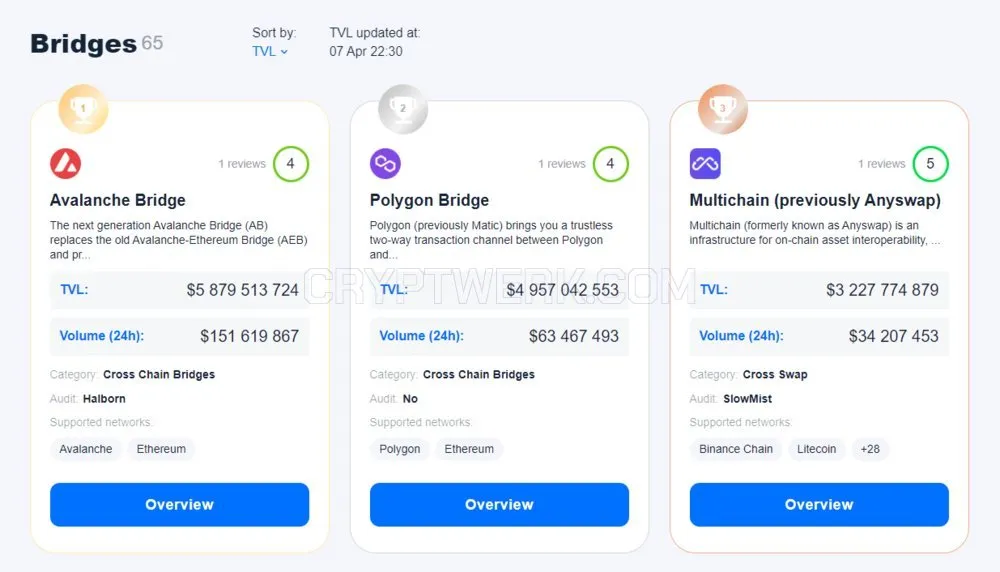
Task: Click Avalanche Bridge rating circle showing 4
Action: [291, 164]
